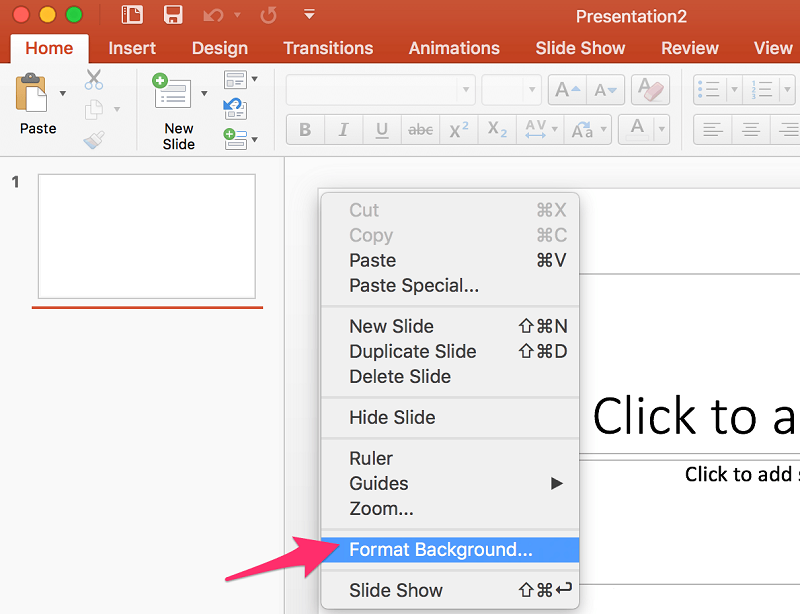Select slide 1 thumbnail

[146, 236]
